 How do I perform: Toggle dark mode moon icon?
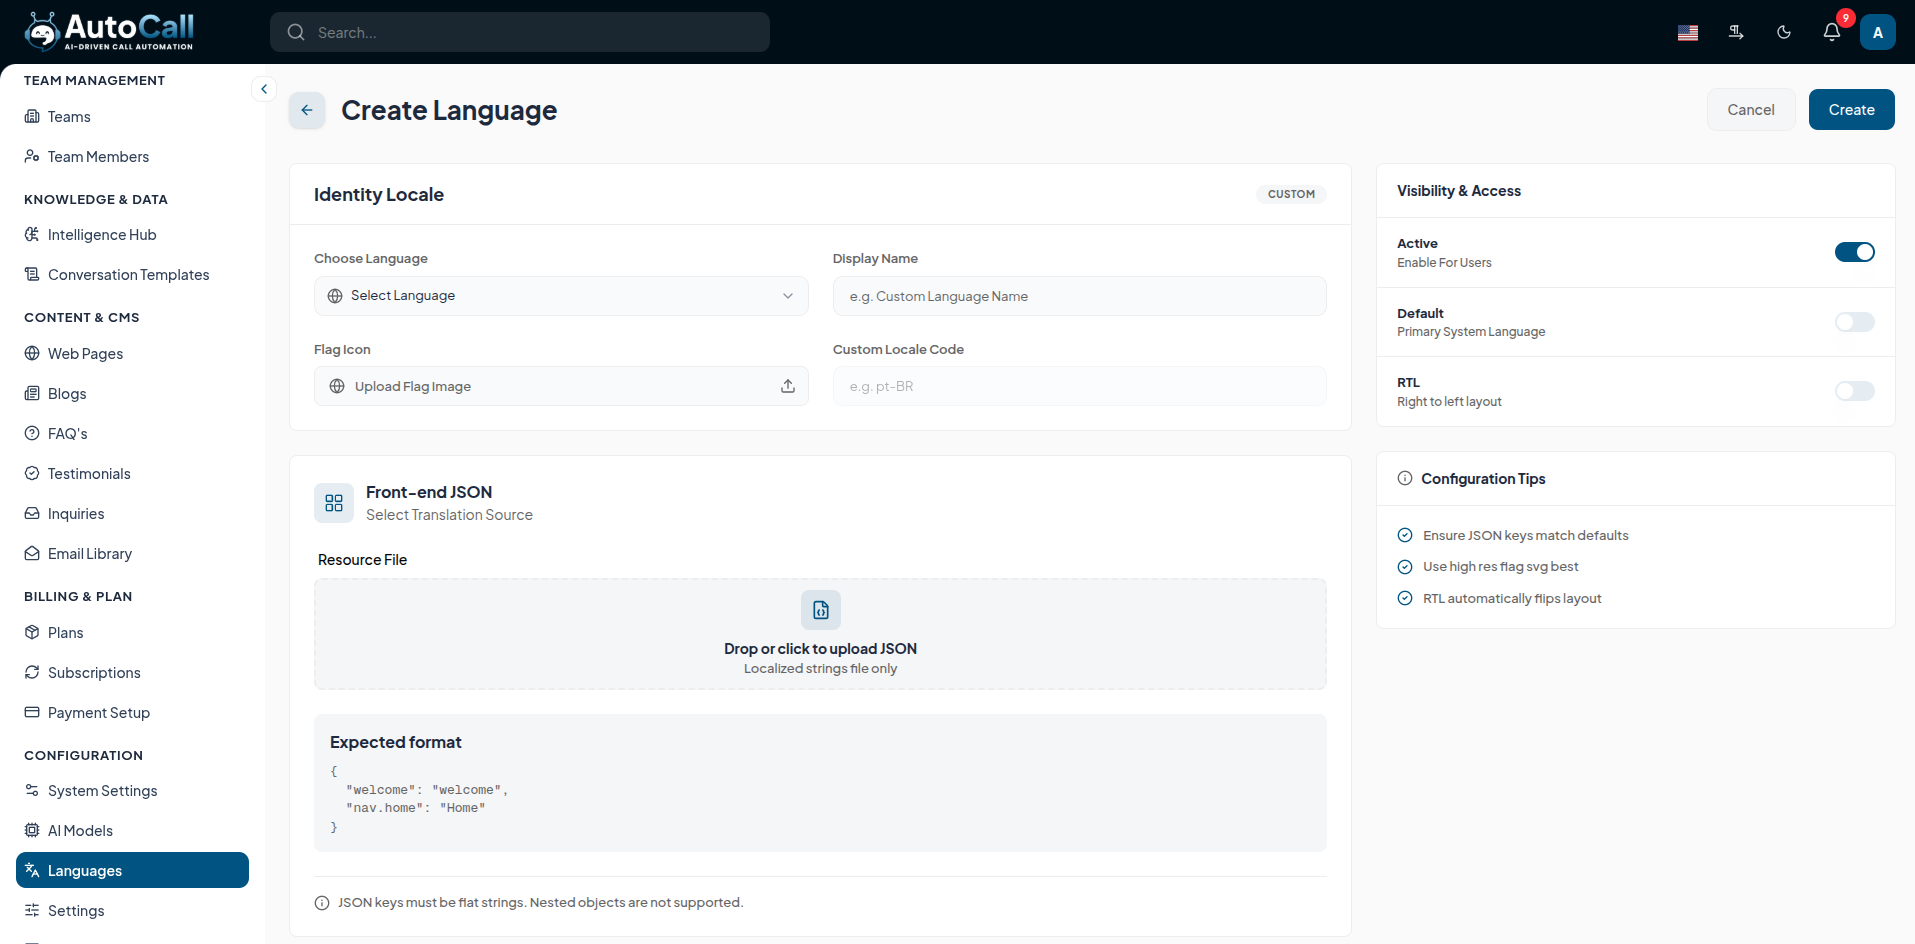1784,32
